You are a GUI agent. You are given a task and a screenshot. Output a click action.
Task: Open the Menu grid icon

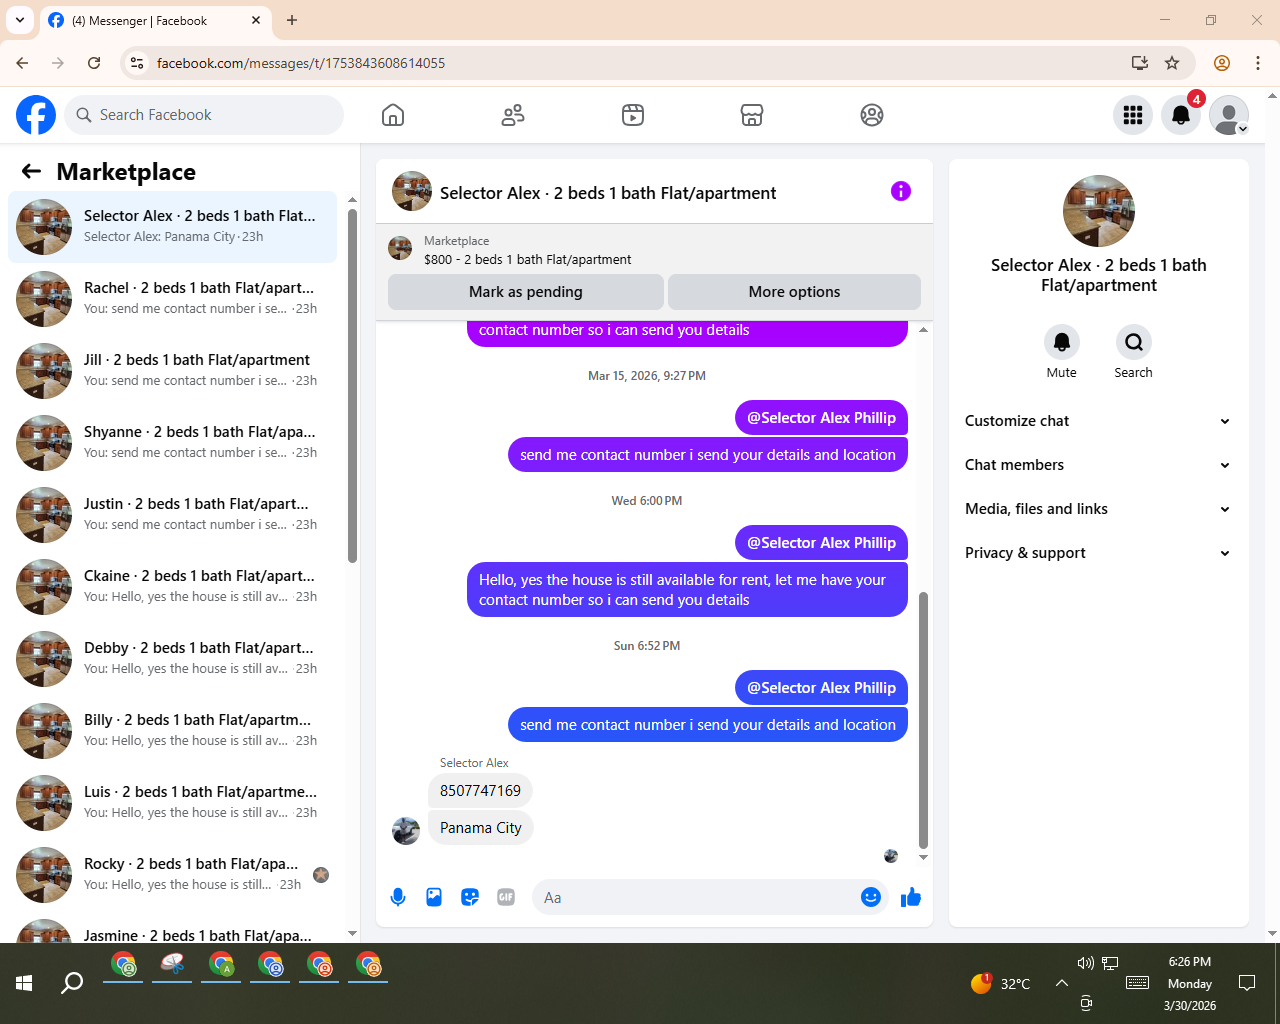click(x=1133, y=115)
